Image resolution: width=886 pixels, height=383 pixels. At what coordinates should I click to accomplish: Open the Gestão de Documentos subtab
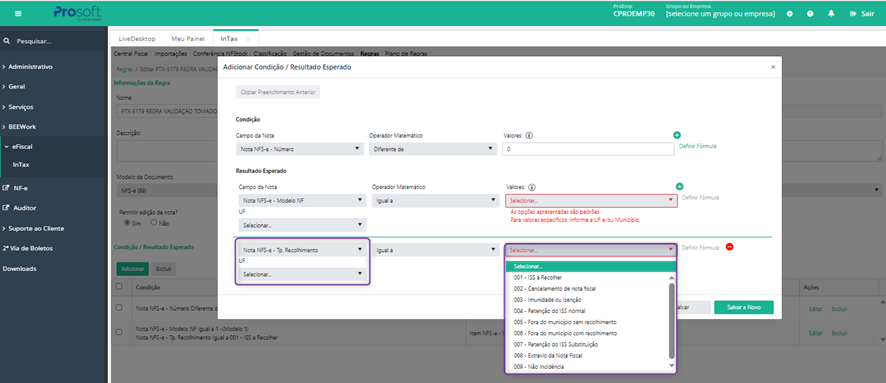pos(324,54)
